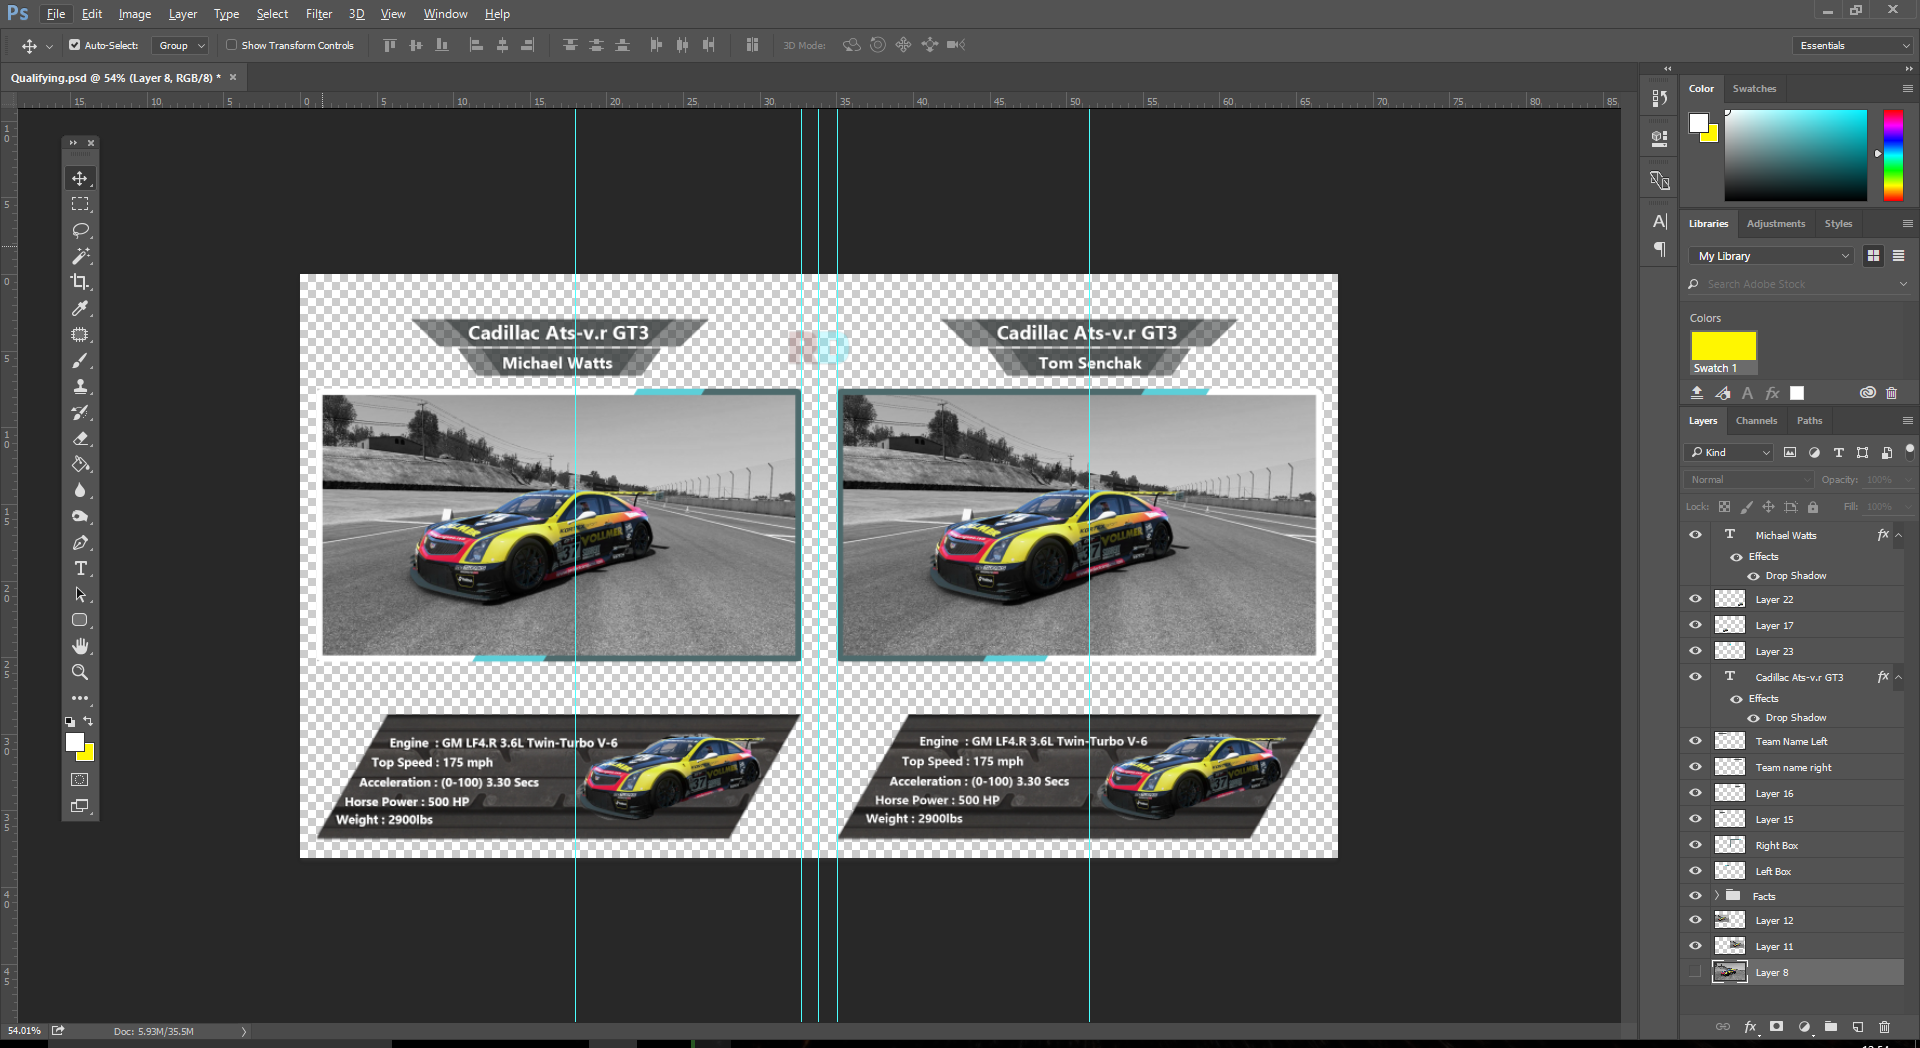Switch to the Adjustments tab
Screen dimensions: 1920x1048
(x=1776, y=224)
